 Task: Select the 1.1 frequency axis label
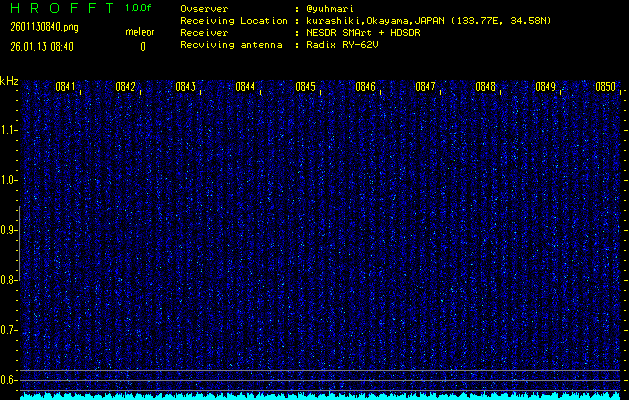[x=9, y=130]
